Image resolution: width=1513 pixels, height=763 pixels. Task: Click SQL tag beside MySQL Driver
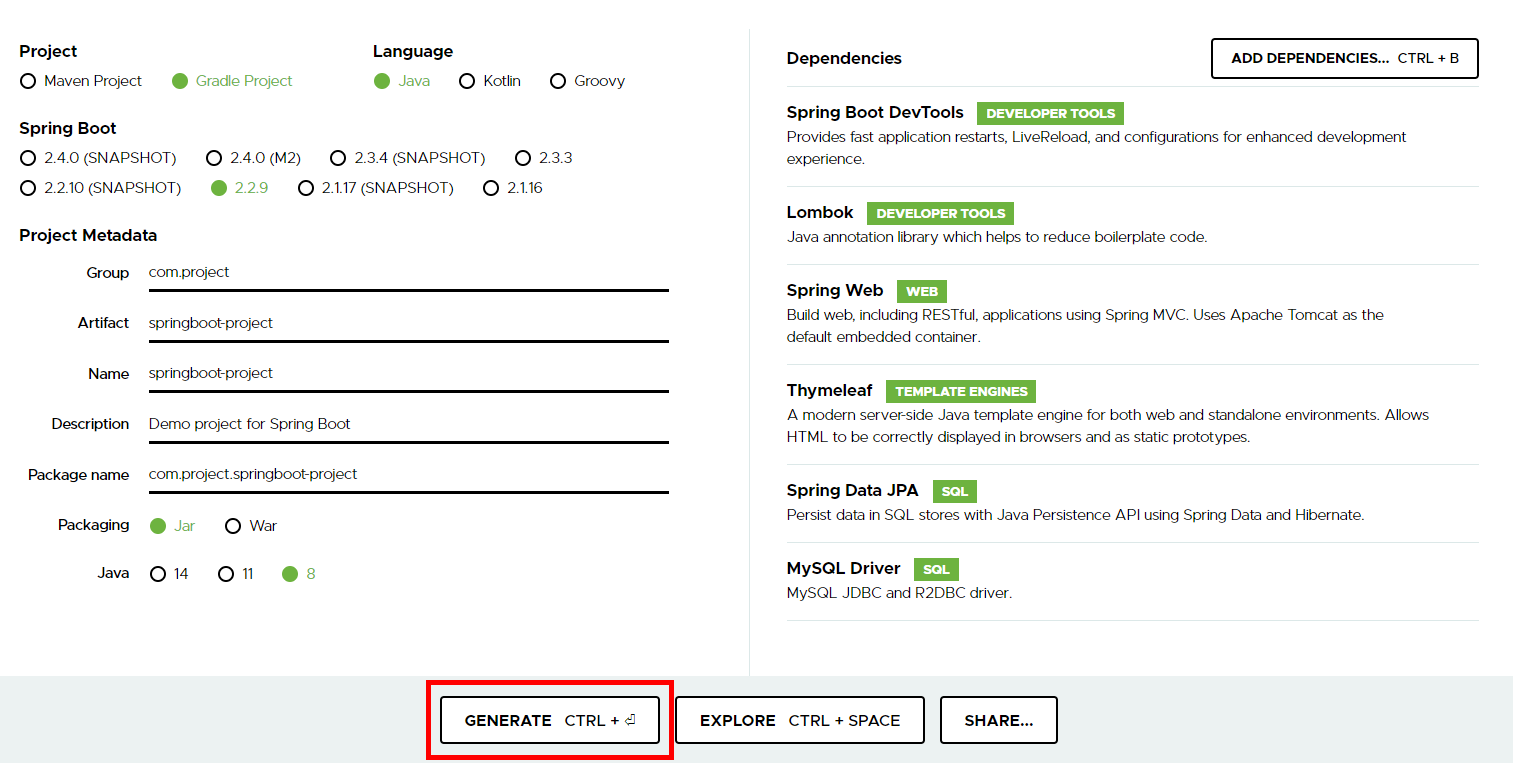point(937,569)
